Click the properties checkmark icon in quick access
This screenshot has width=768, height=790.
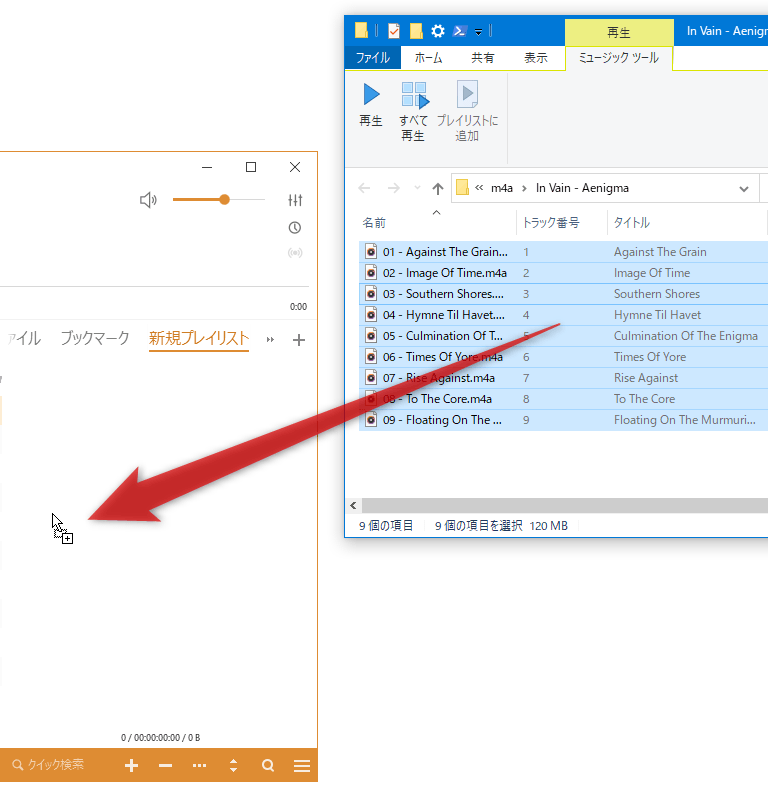tap(394, 31)
